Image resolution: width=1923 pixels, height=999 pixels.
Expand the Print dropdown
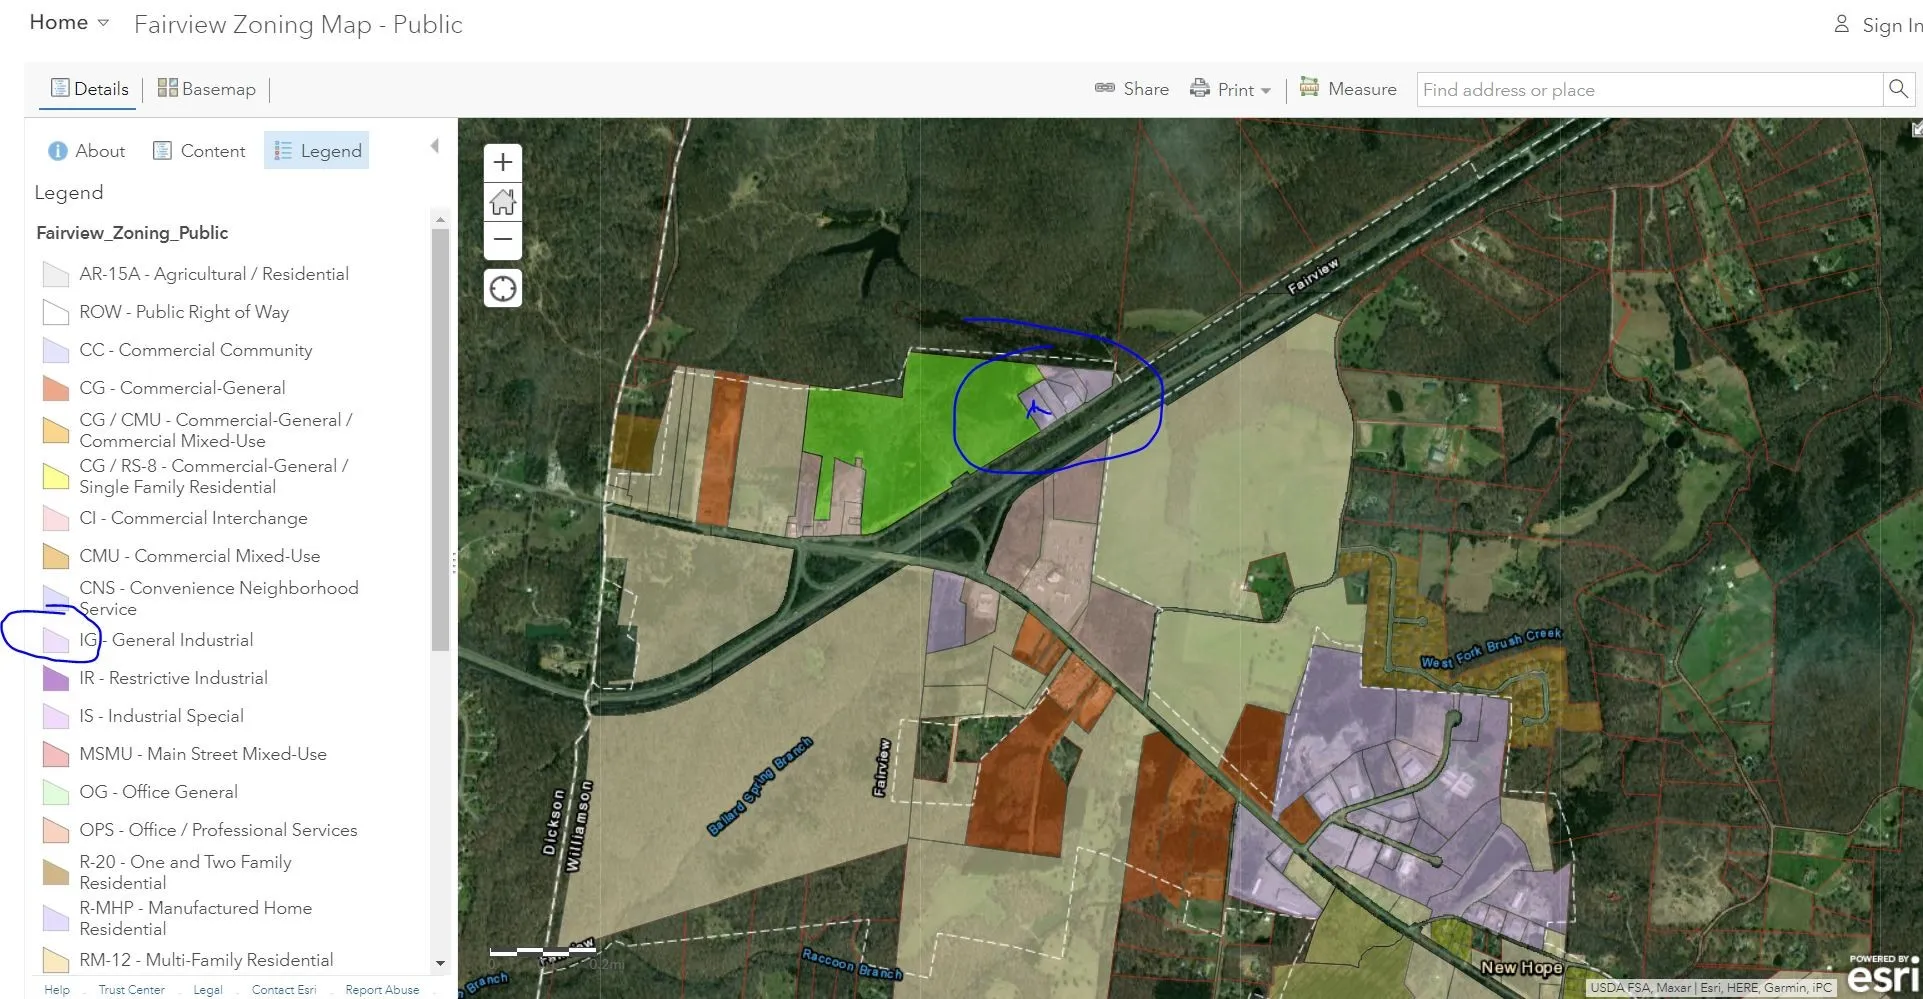coord(1231,89)
